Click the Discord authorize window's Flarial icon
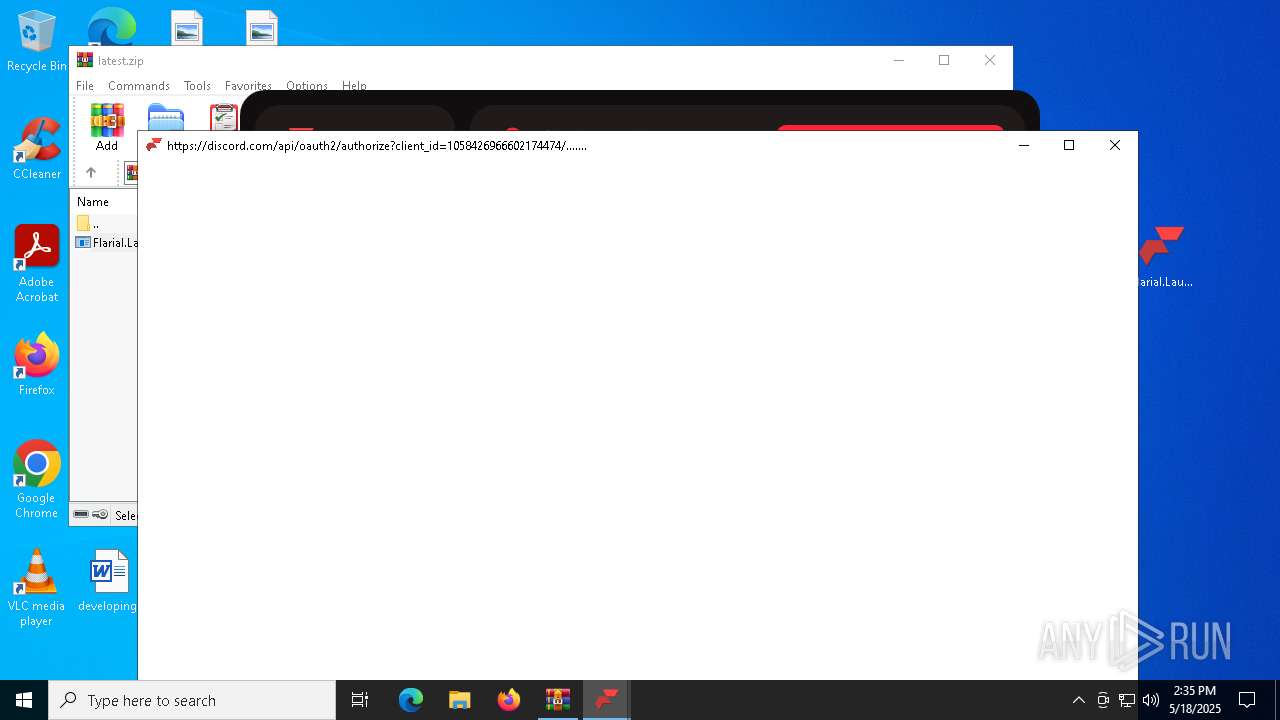 tap(153, 145)
